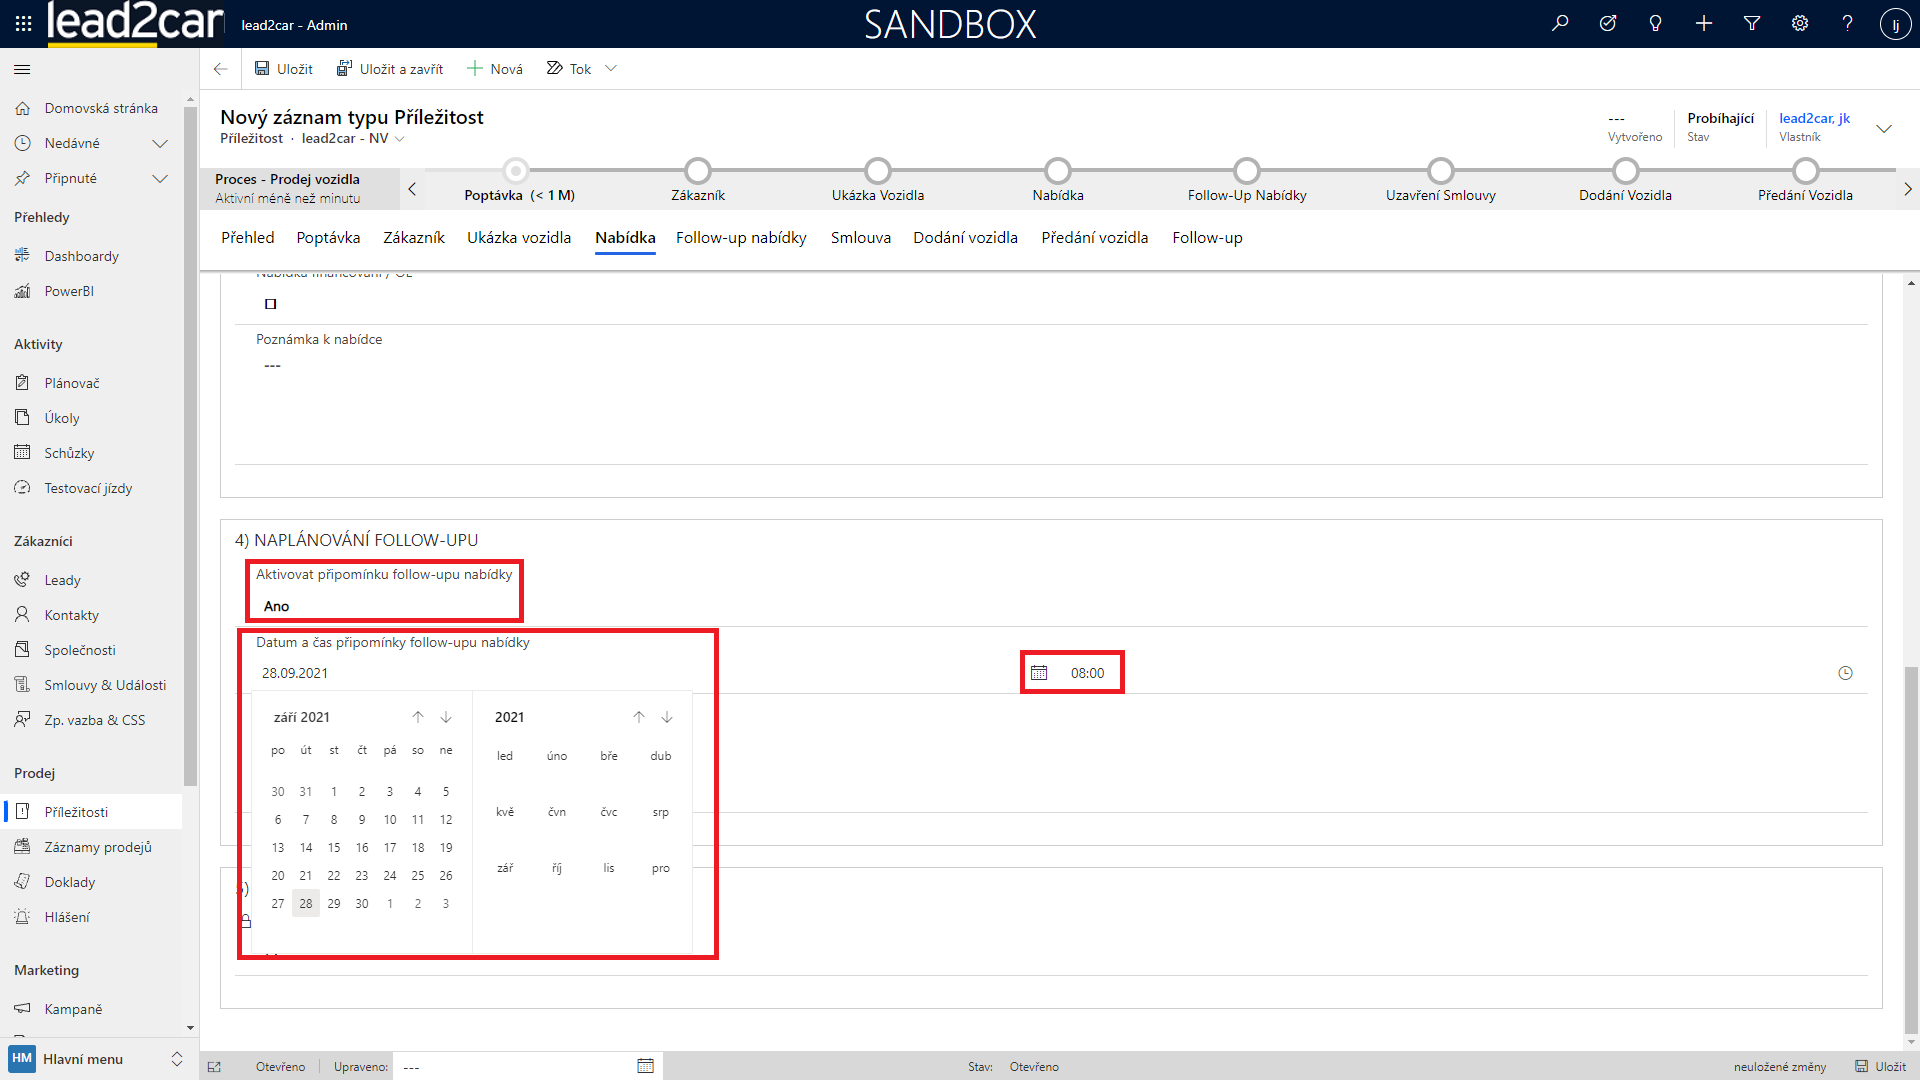The height and width of the screenshot is (1080, 1920).
Task: Toggle the Aktivovat připomínku Ano field
Action: coord(277,606)
